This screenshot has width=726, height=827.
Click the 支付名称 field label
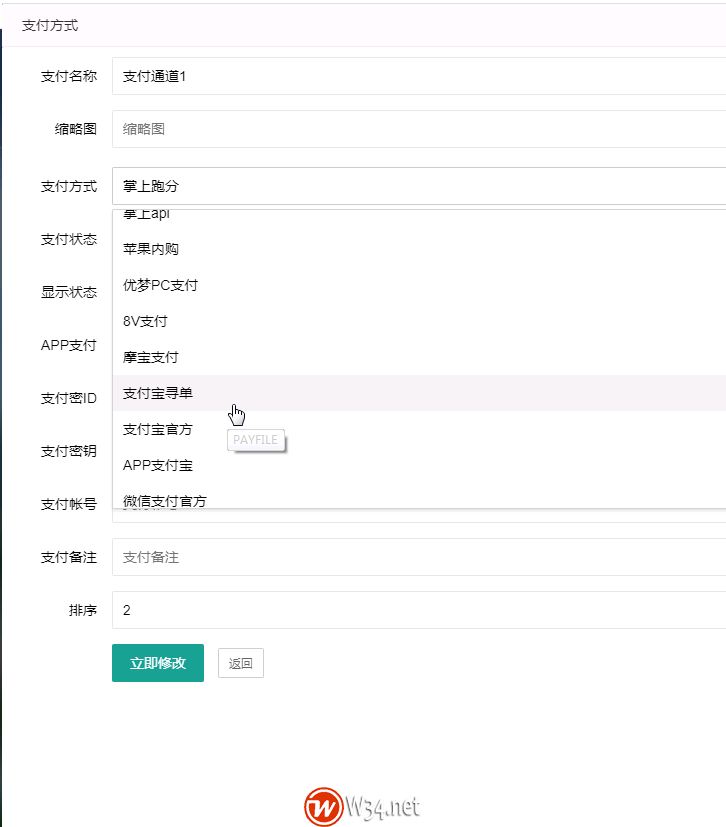[x=68, y=76]
